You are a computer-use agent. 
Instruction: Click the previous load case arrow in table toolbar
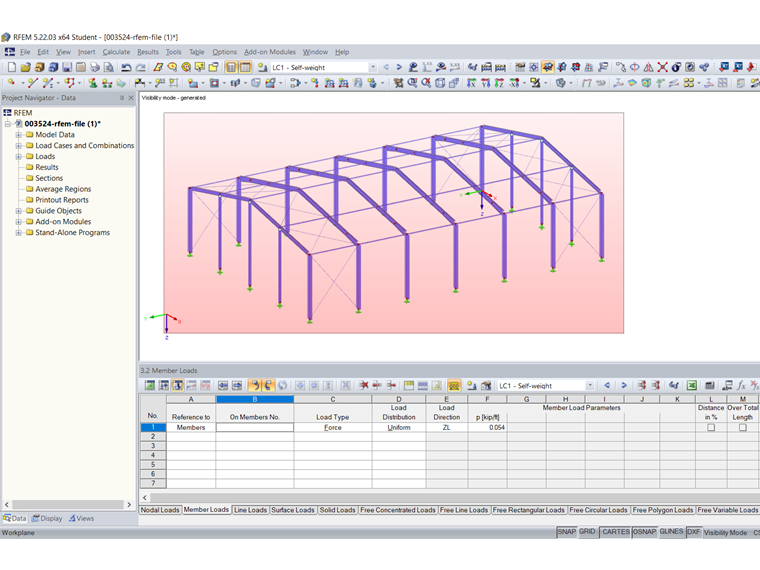coord(607,385)
